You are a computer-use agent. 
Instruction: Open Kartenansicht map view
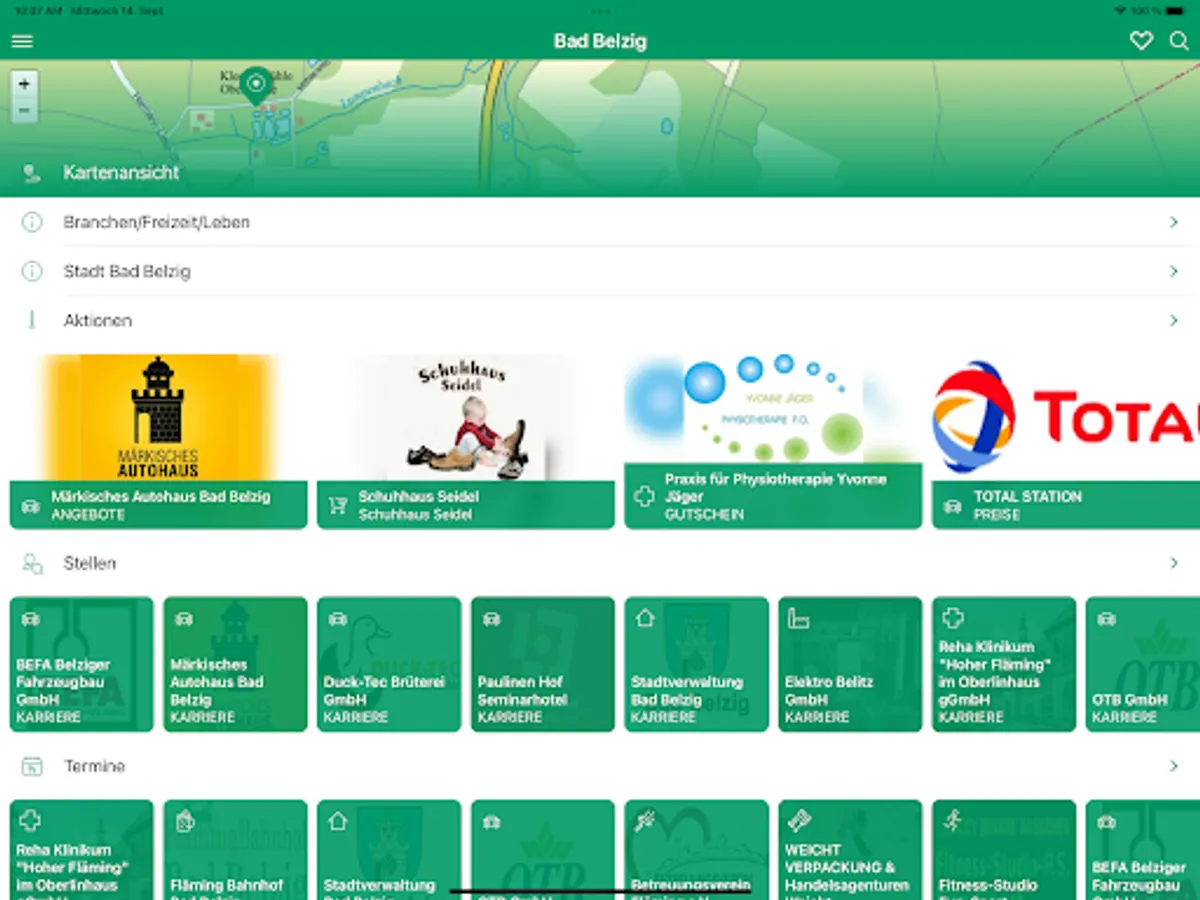[600, 172]
